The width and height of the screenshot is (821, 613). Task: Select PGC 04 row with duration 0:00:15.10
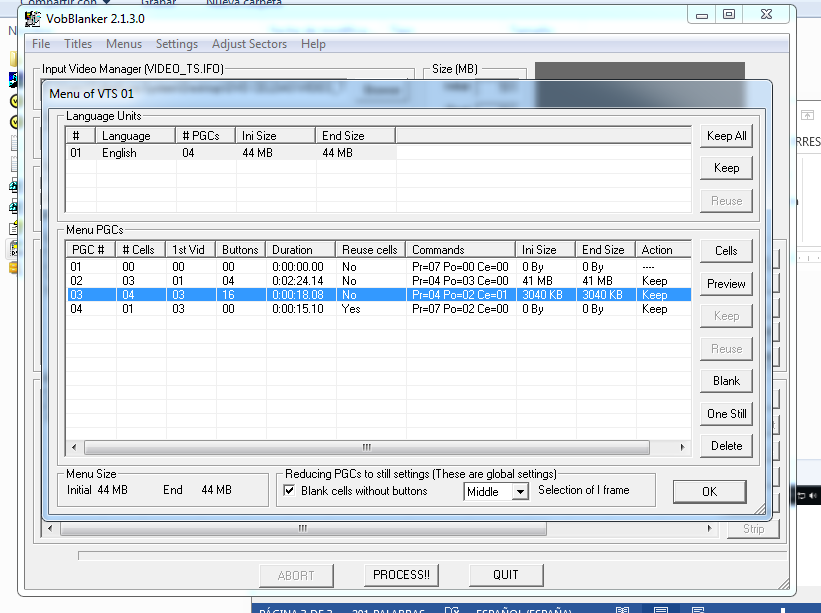click(x=378, y=309)
